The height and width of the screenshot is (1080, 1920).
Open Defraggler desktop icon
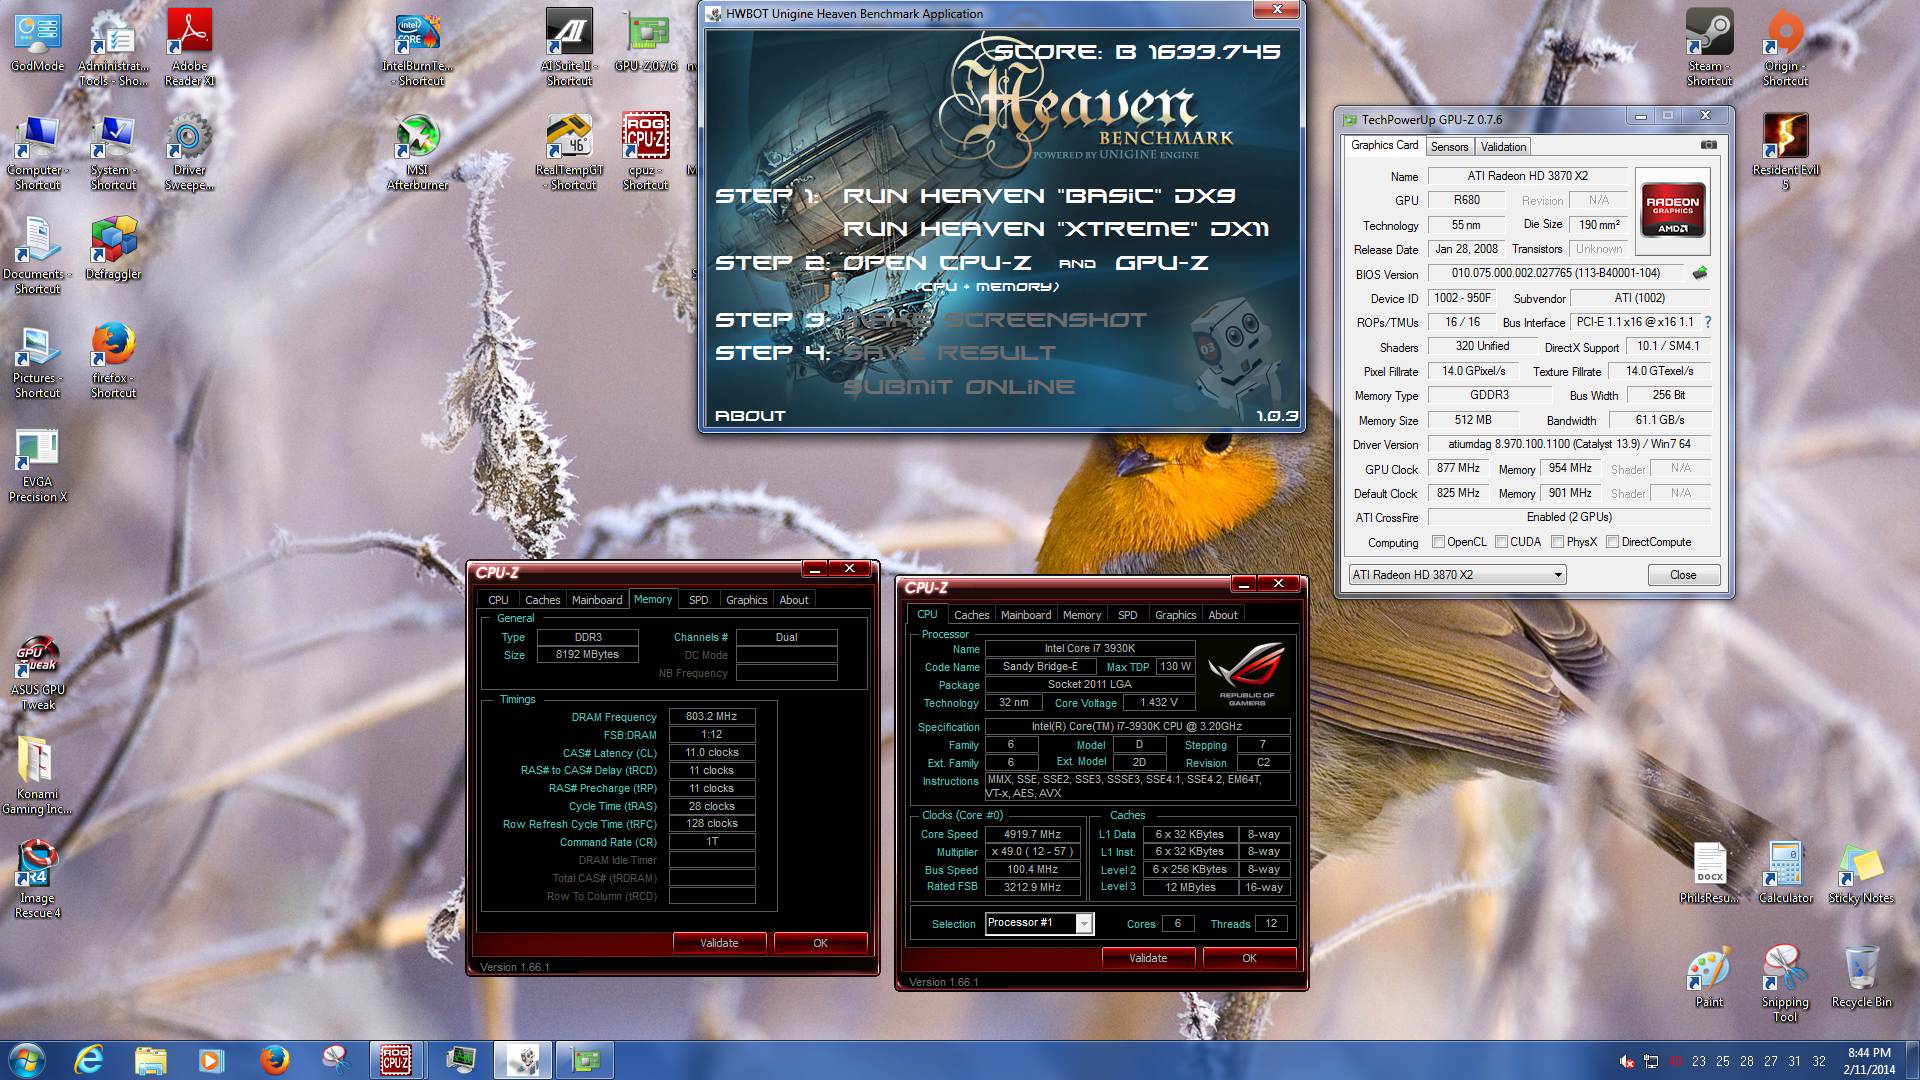click(x=113, y=250)
